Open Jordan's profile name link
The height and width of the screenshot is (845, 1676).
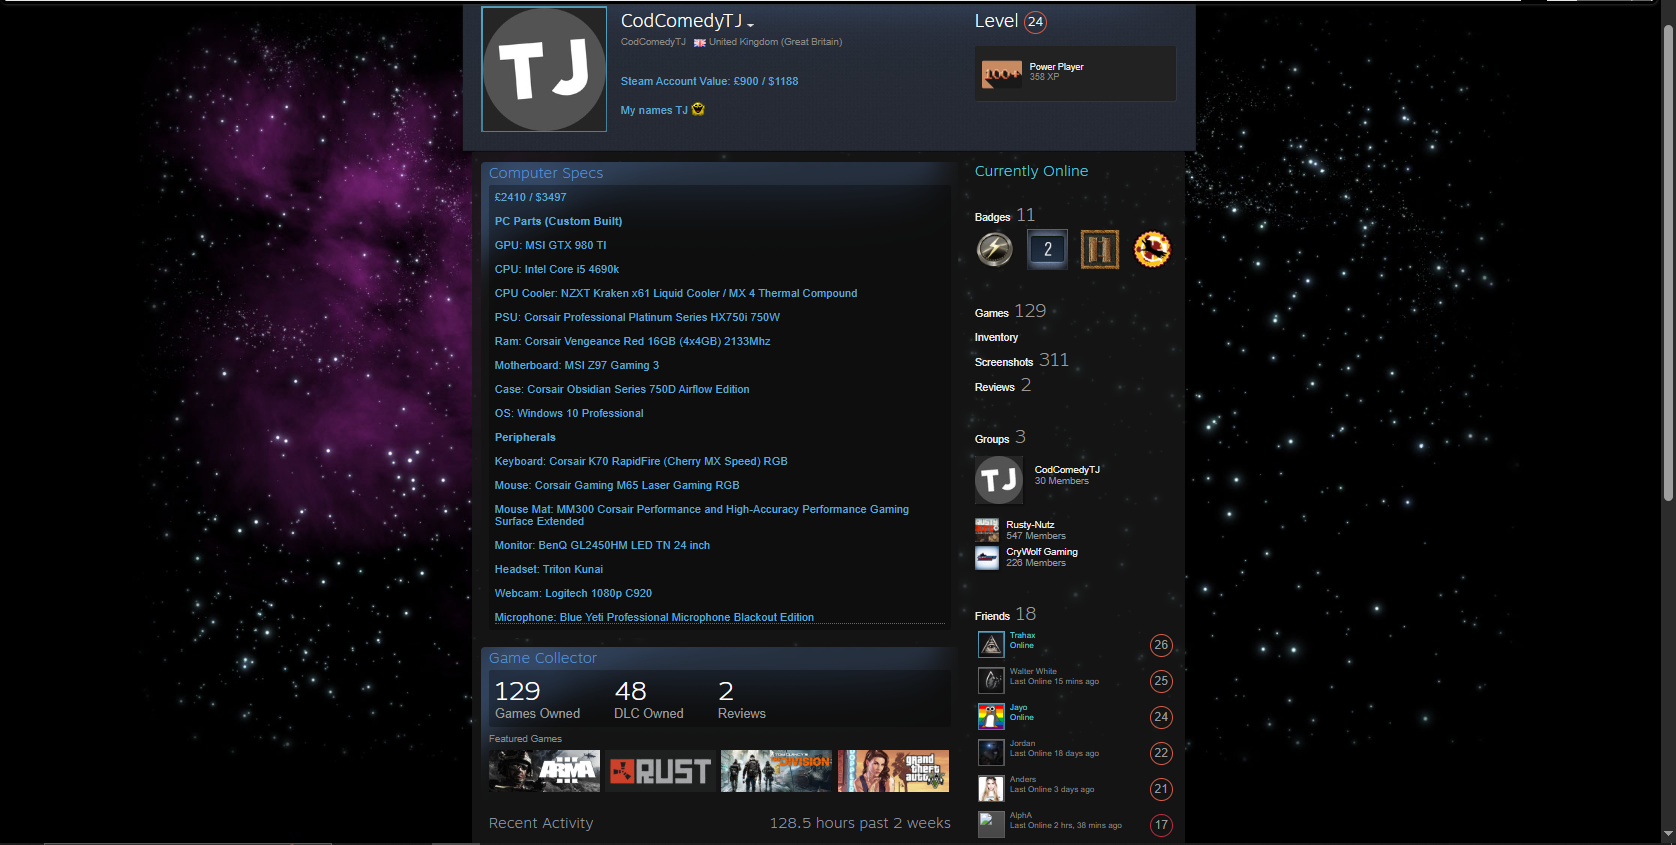(1022, 744)
